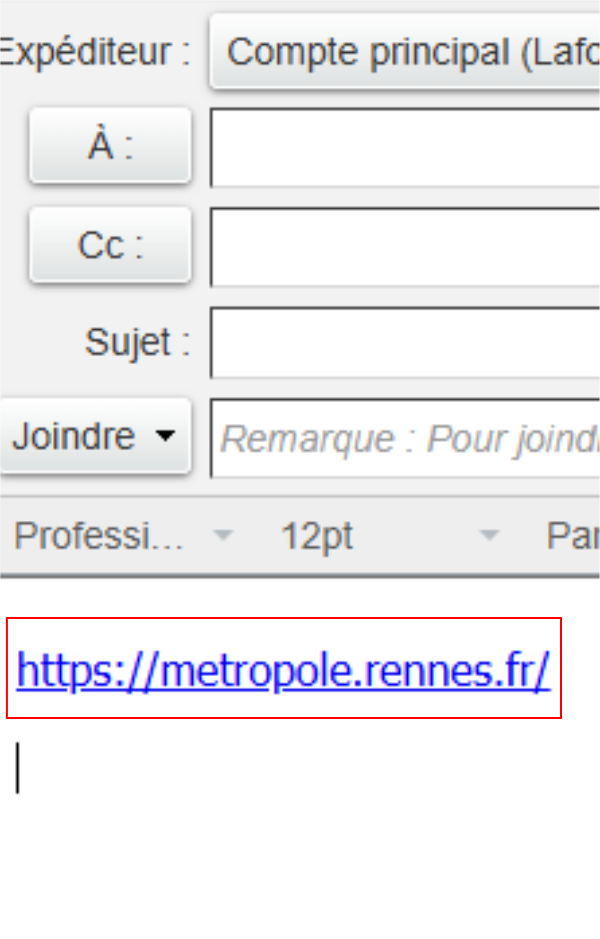Follow the metropole.rennes.fr hyperlink
This screenshot has width=600, height=939.
pyautogui.click(x=283, y=670)
